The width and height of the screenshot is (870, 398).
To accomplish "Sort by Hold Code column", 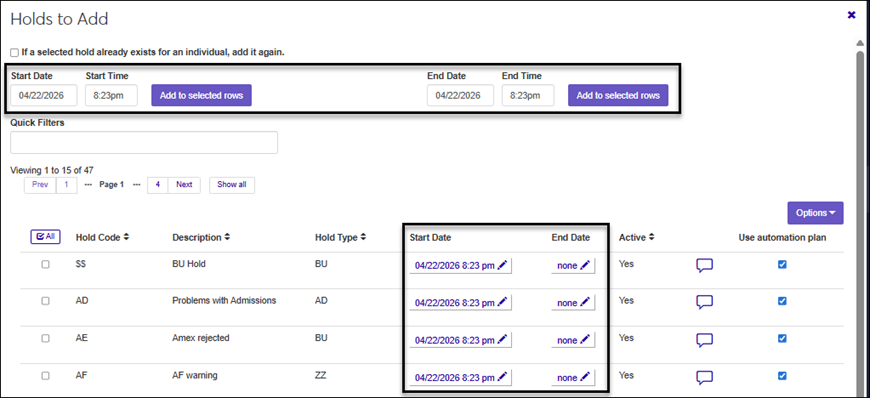I will click(103, 237).
